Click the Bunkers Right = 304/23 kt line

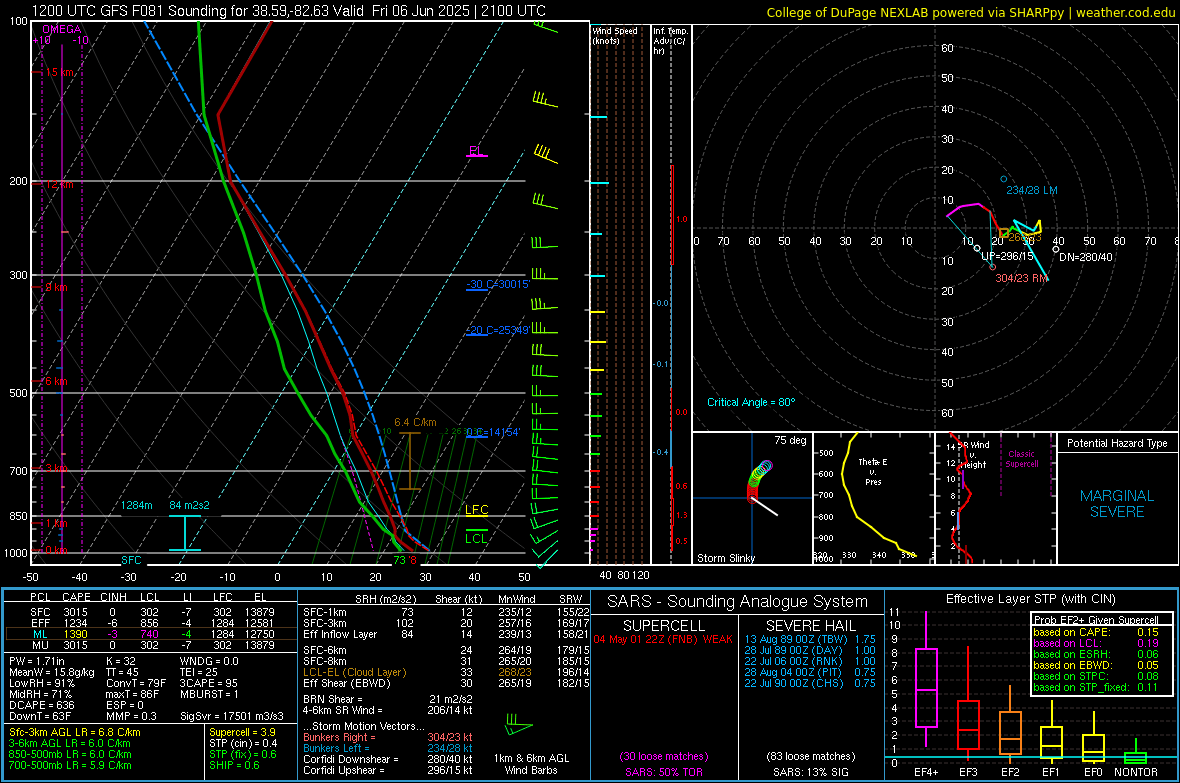tap(388, 737)
